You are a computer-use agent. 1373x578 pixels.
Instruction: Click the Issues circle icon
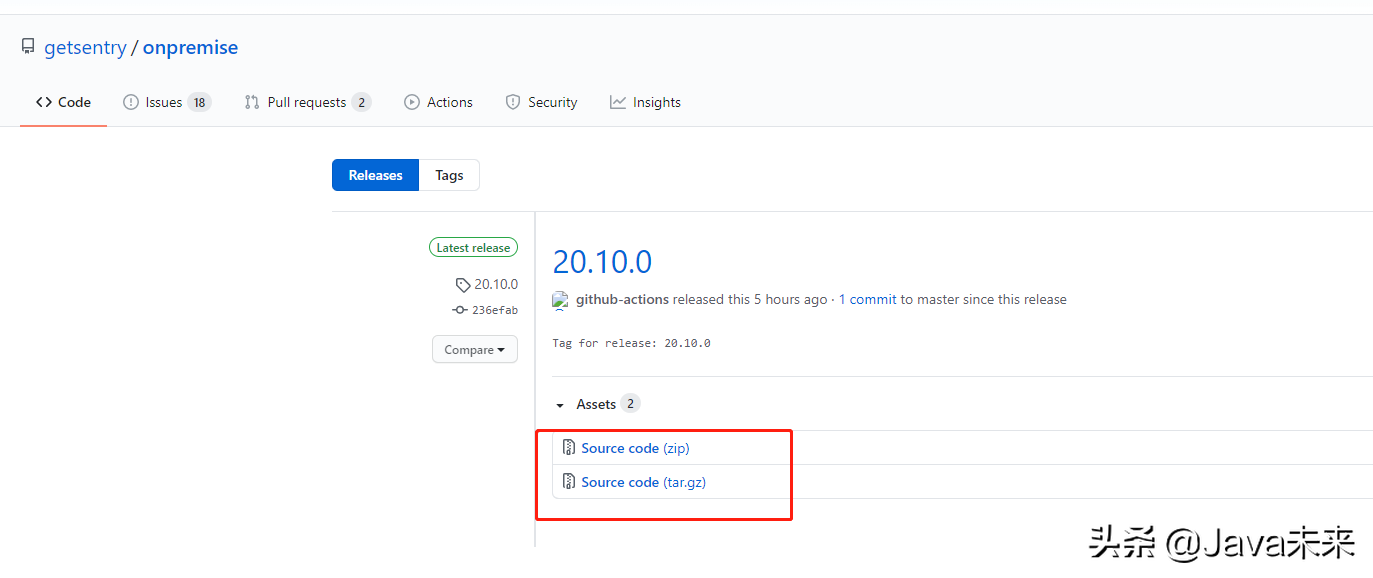(130, 102)
